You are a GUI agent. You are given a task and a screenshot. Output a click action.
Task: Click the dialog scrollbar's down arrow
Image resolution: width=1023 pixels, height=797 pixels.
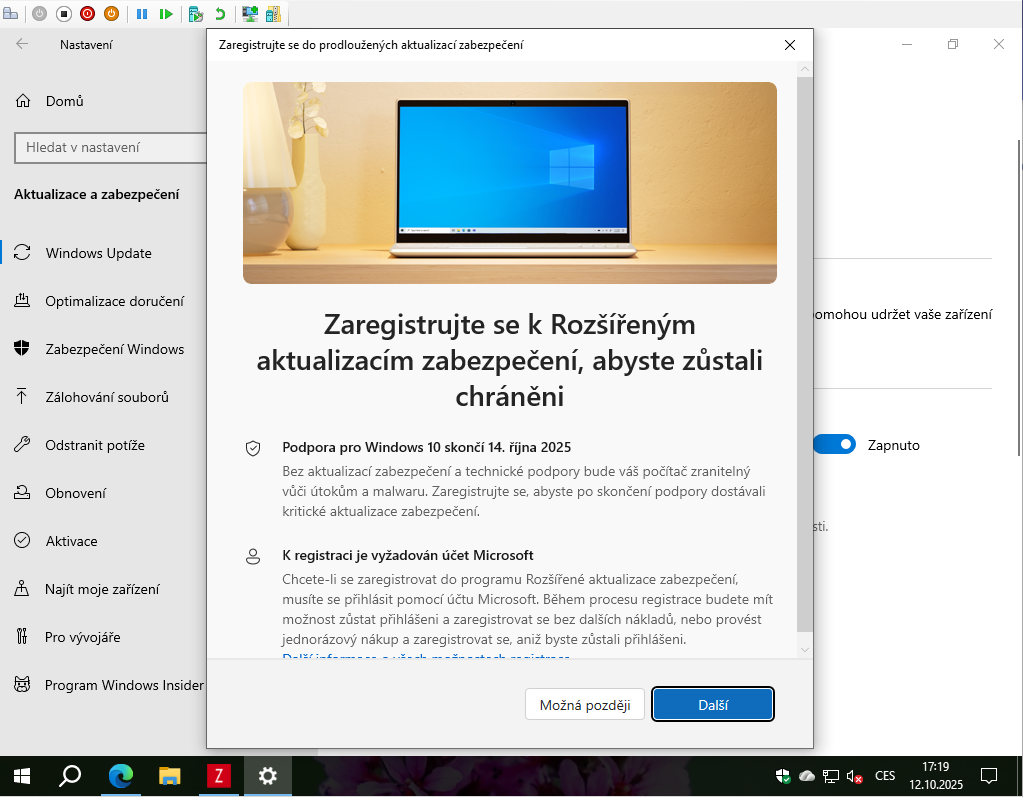click(x=805, y=650)
